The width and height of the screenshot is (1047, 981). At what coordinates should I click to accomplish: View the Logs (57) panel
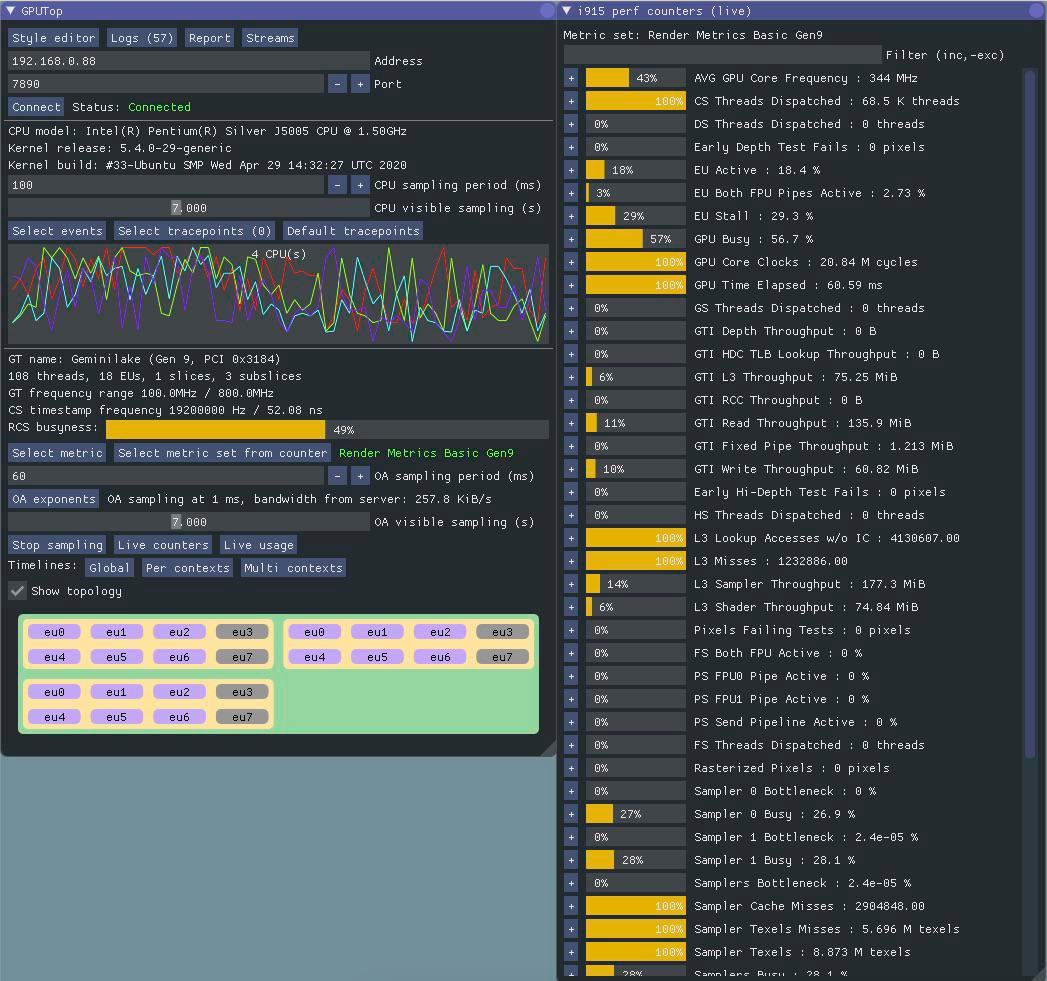[141, 37]
